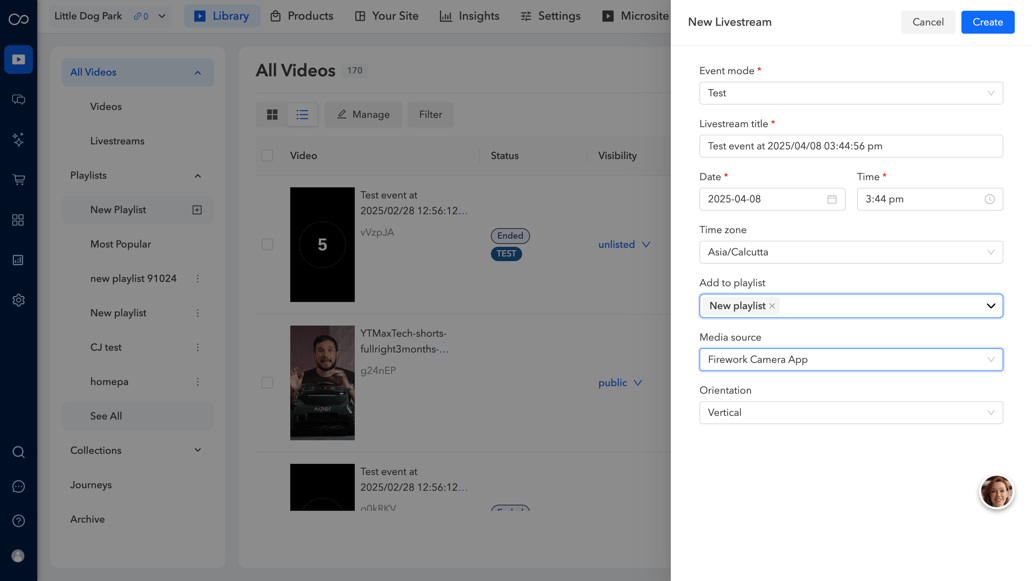Check the select-all checkbox in video list header

point(267,155)
